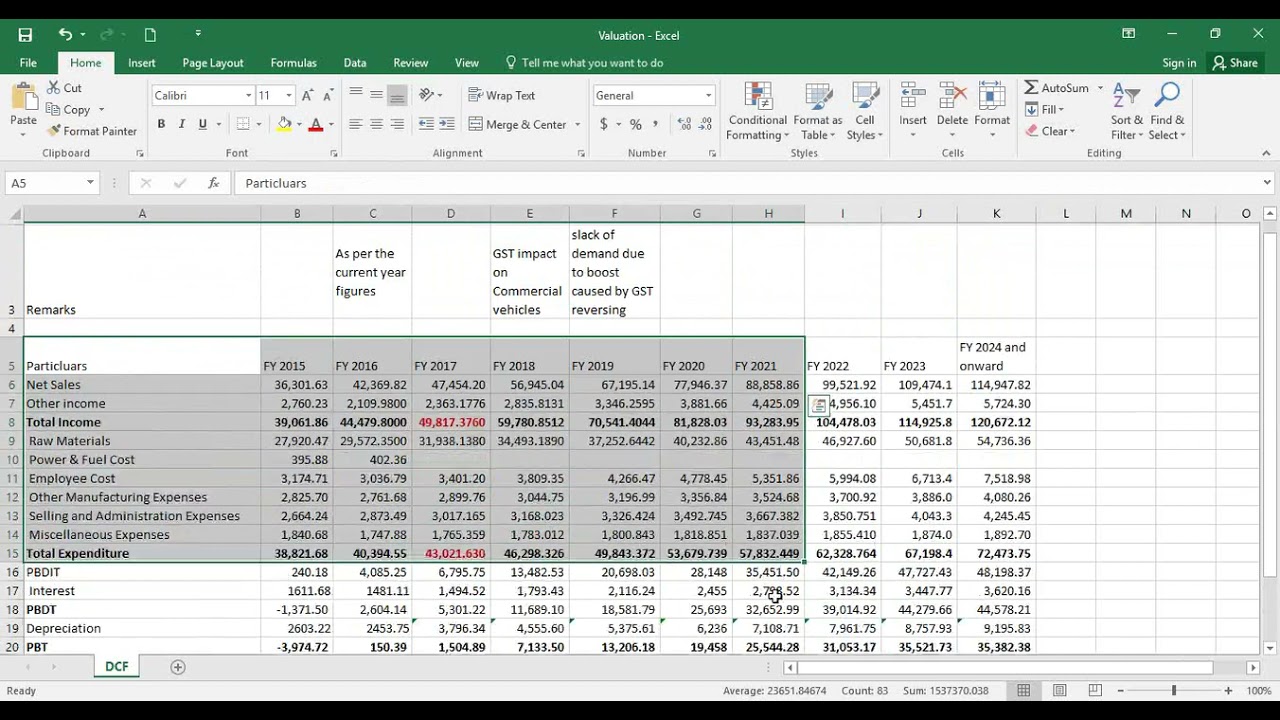Select the DCF sheet tab
This screenshot has width=1280, height=720.
[117, 667]
